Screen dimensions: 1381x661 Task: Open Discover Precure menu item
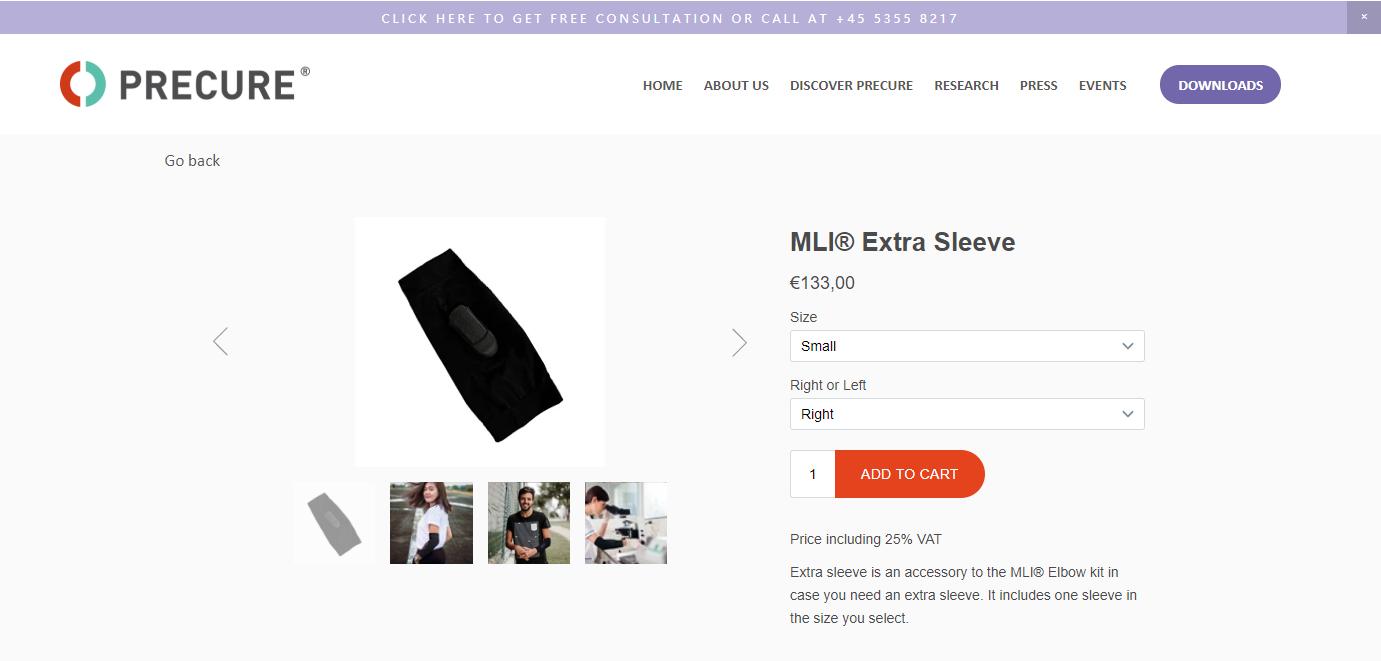tap(851, 85)
